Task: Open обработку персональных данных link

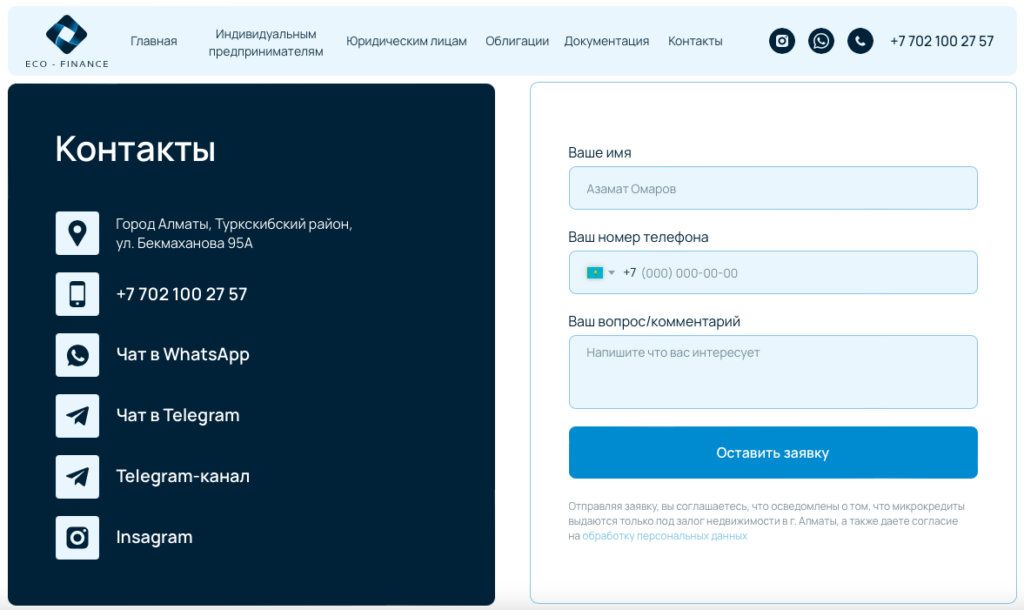Action: [x=664, y=536]
